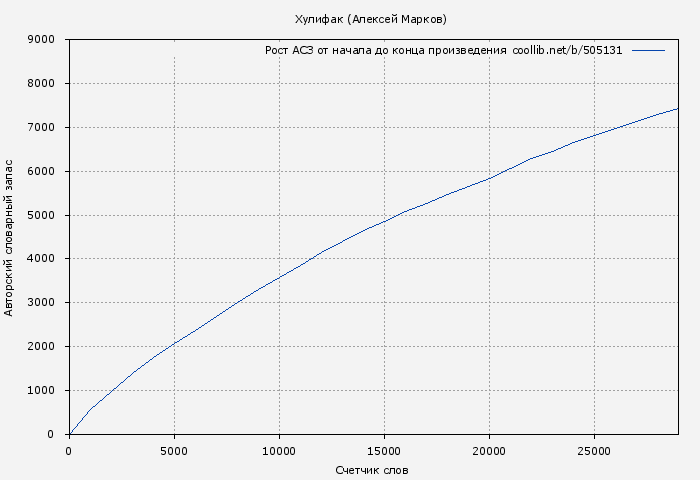Click the 7000 tick label on y-axis

(x=46, y=128)
